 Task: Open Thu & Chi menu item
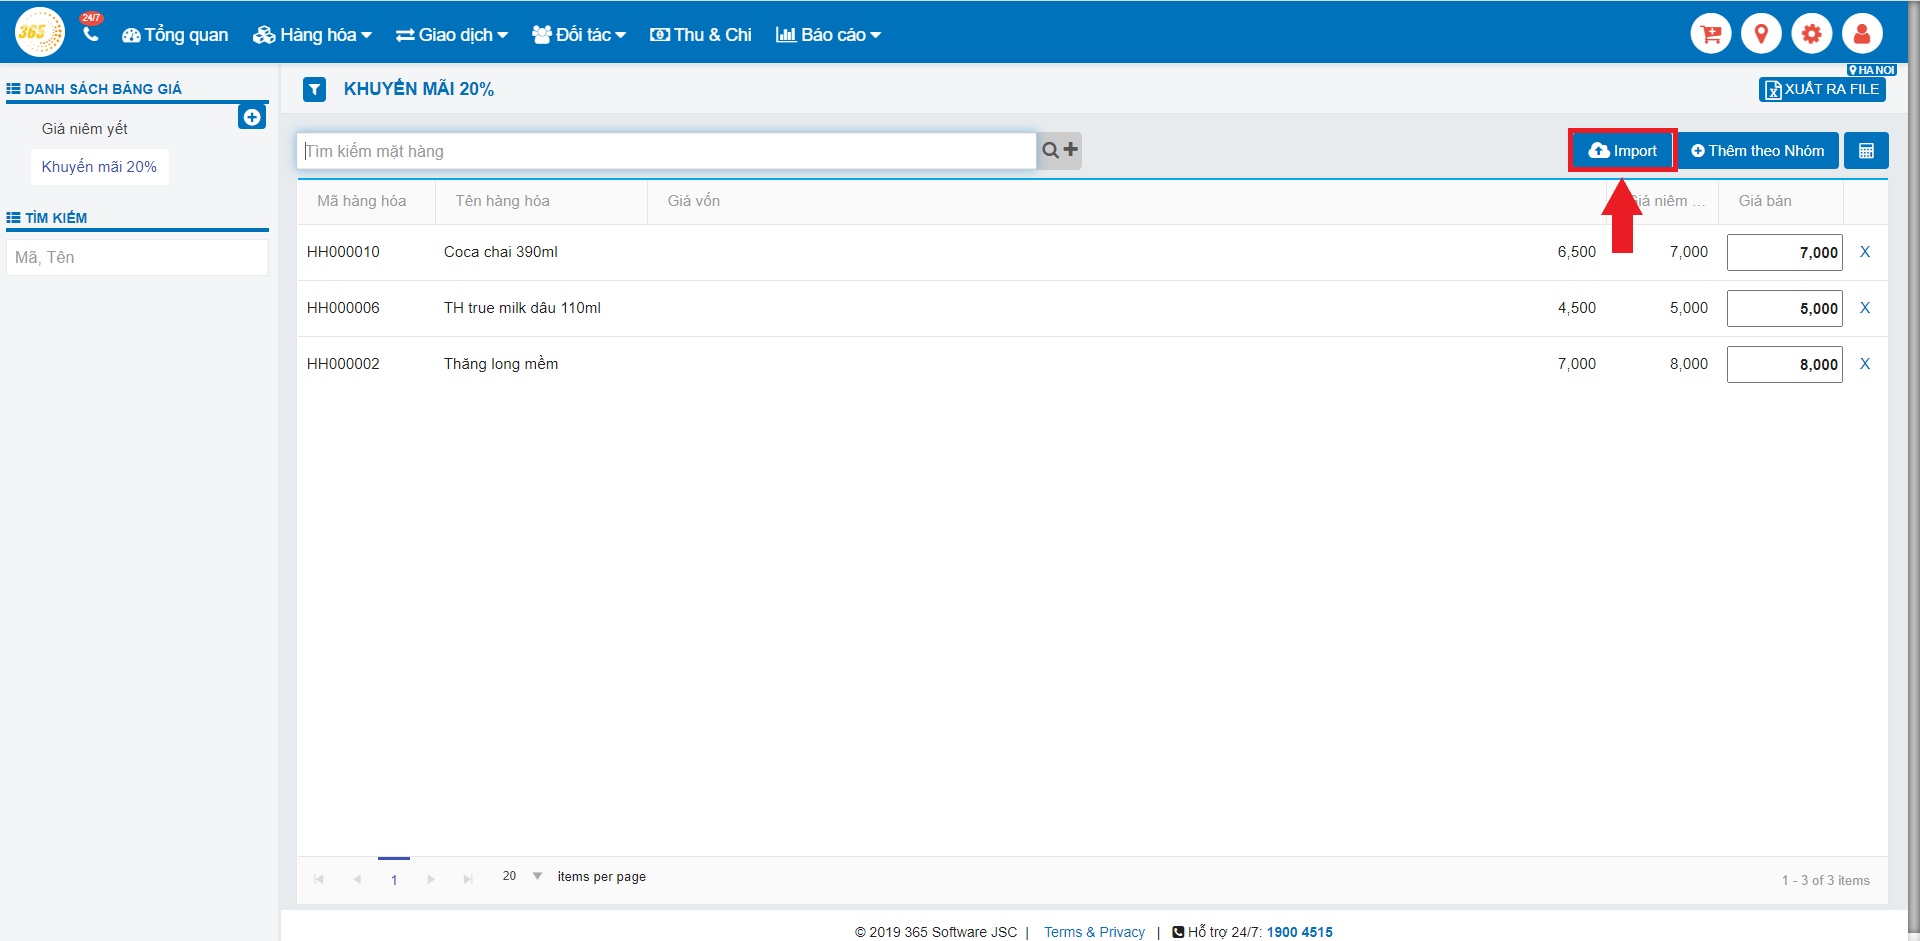[701, 35]
